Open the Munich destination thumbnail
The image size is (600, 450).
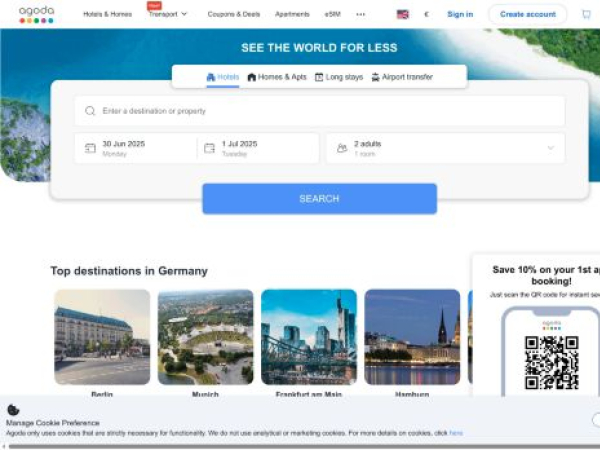205,337
